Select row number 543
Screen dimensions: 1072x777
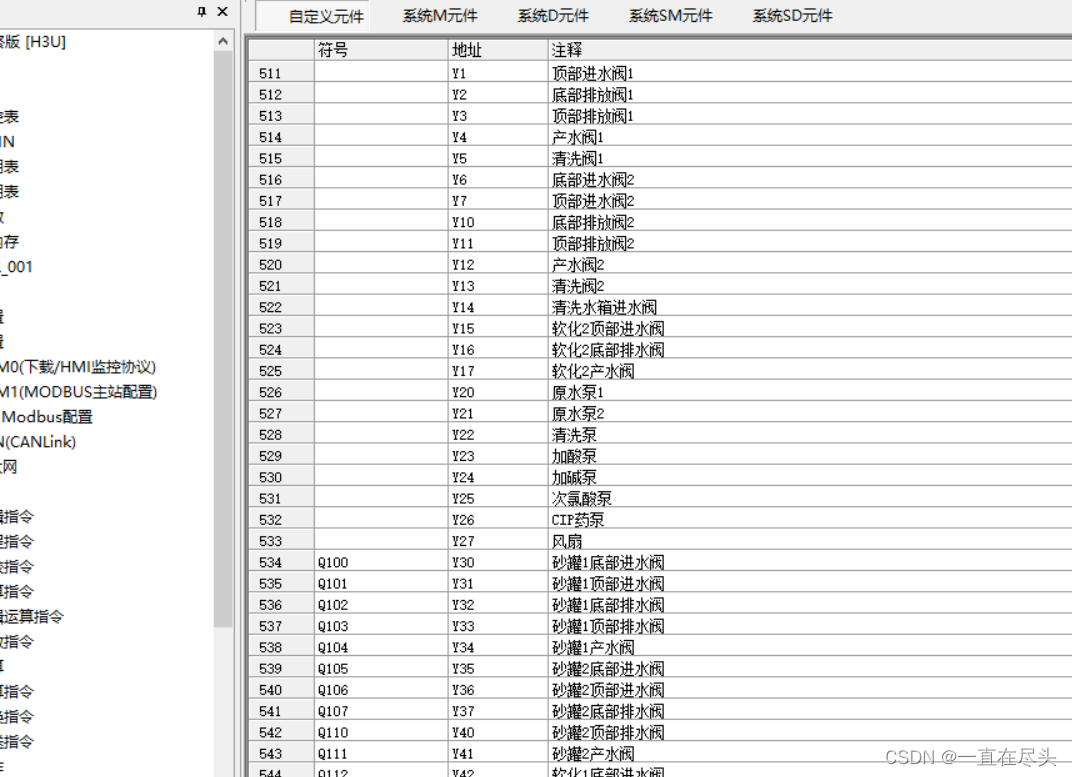click(280, 753)
